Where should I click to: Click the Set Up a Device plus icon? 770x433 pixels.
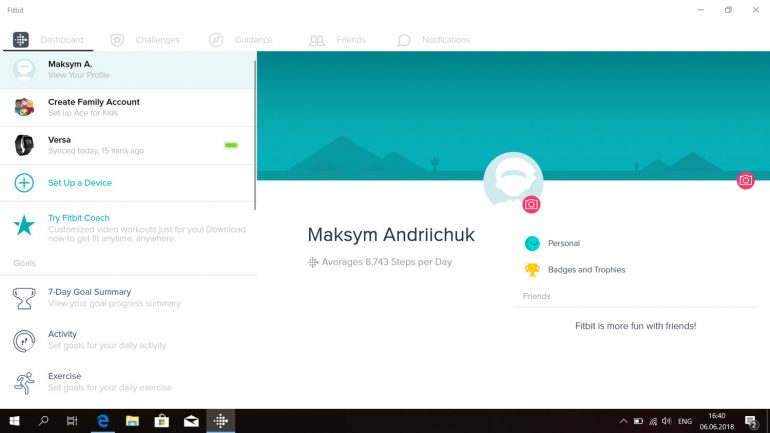pyautogui.click(x=24, y=183)
